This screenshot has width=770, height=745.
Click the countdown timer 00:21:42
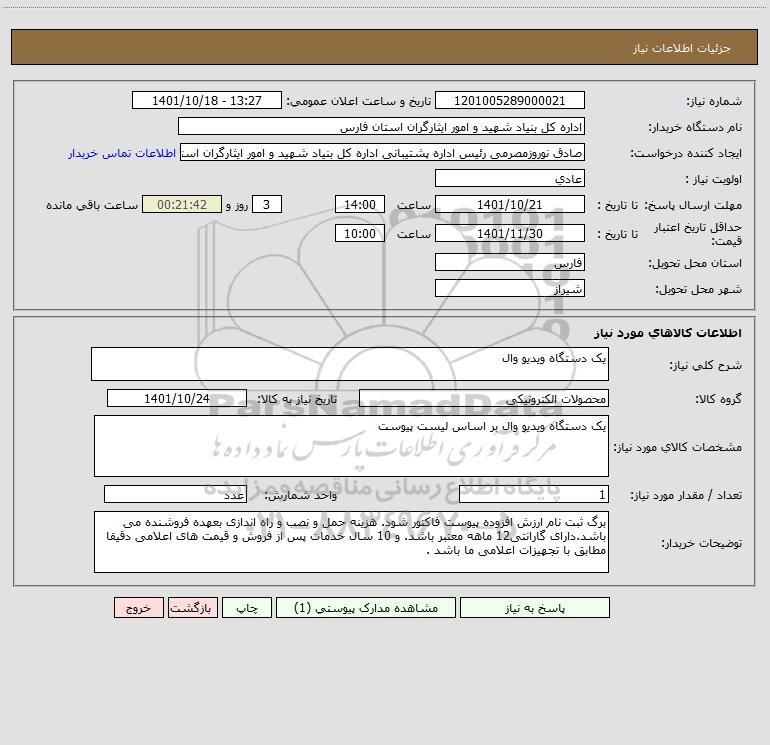[182, 204]
